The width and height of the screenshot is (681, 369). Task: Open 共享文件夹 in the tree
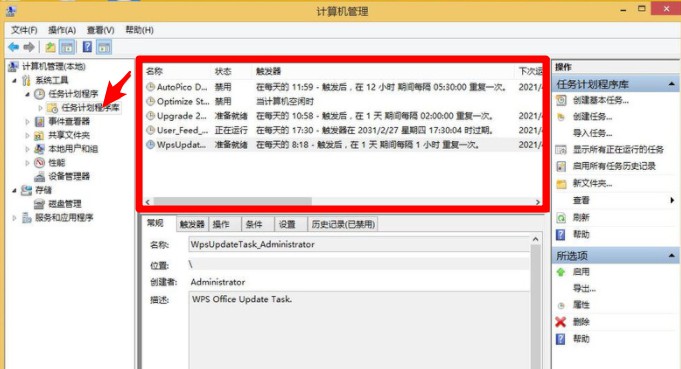point(69,135)
